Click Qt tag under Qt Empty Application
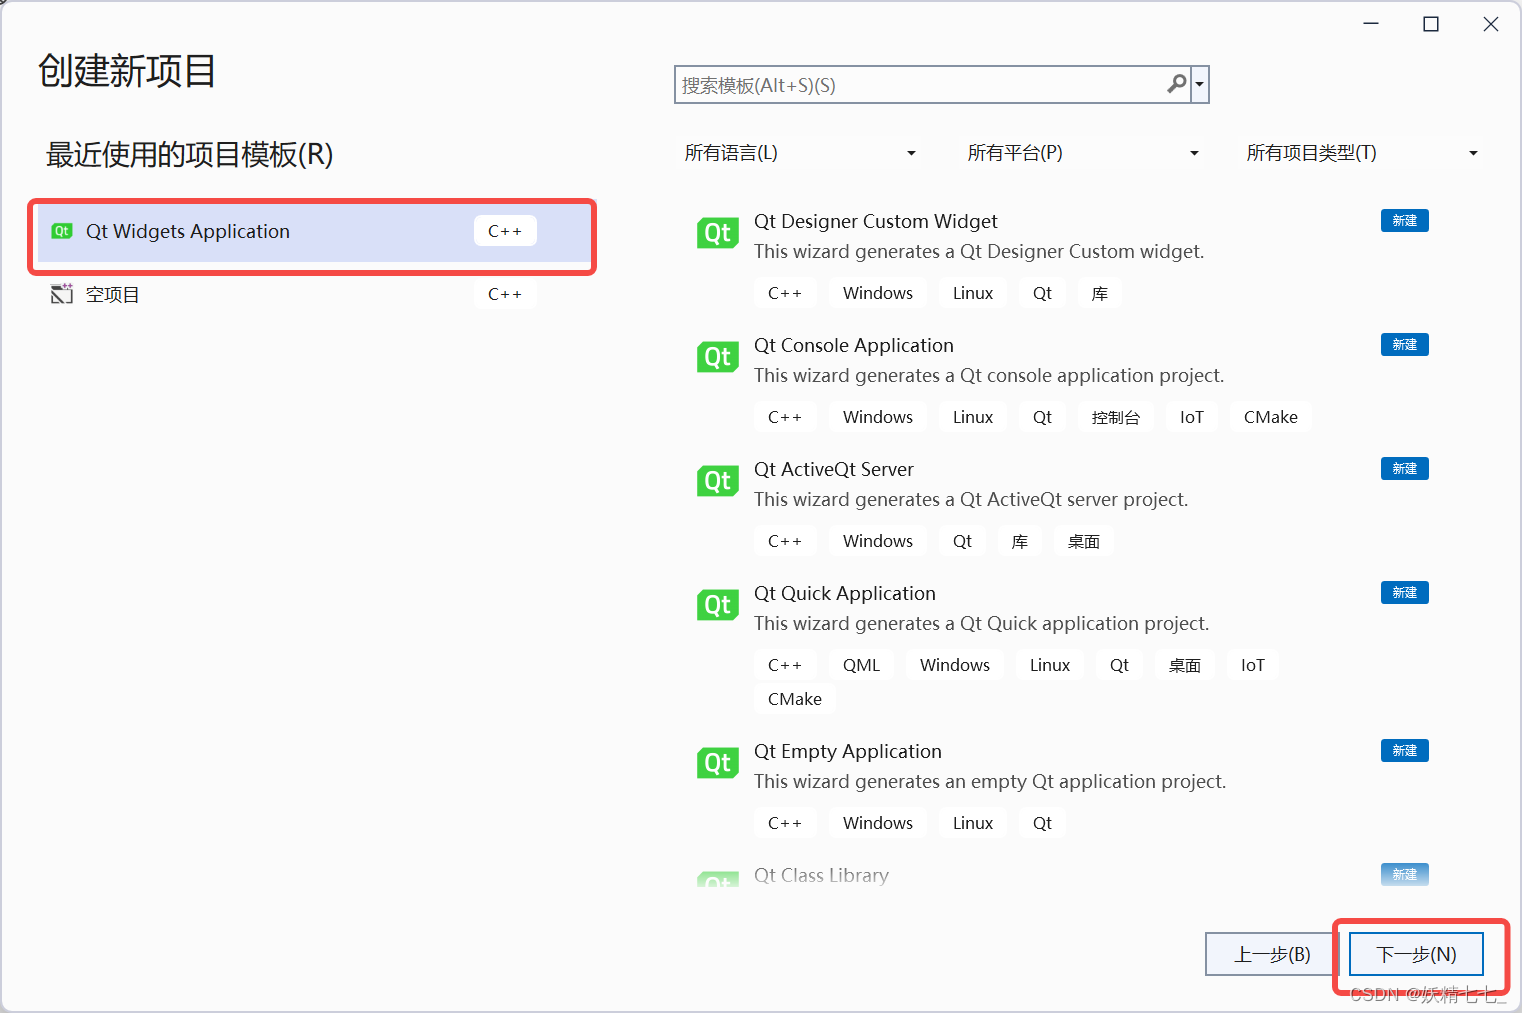The image size is (1522, 1013). pyautogui.click(x=1042, y=823)
